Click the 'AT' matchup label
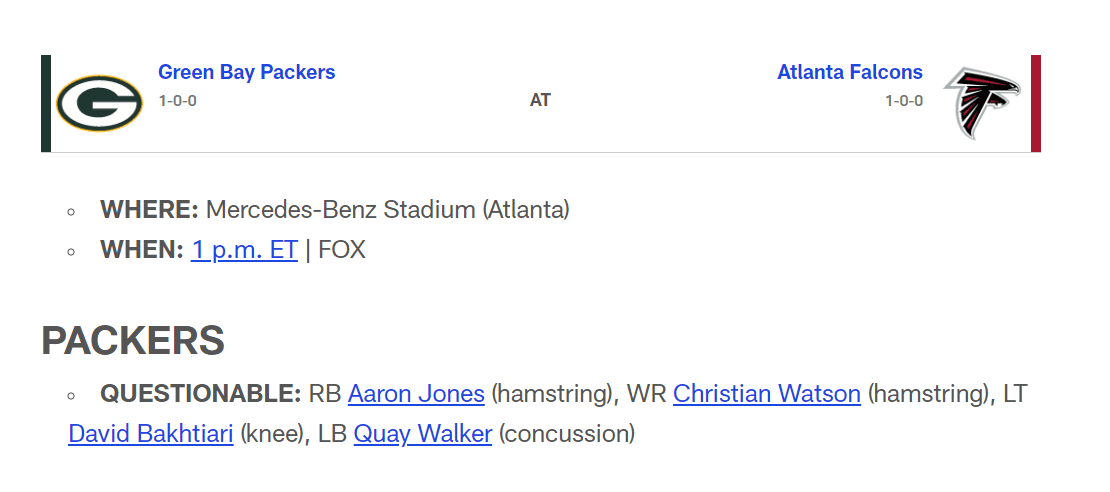Viewport: 1110px width, 492px height. click(x=540, y=101)
